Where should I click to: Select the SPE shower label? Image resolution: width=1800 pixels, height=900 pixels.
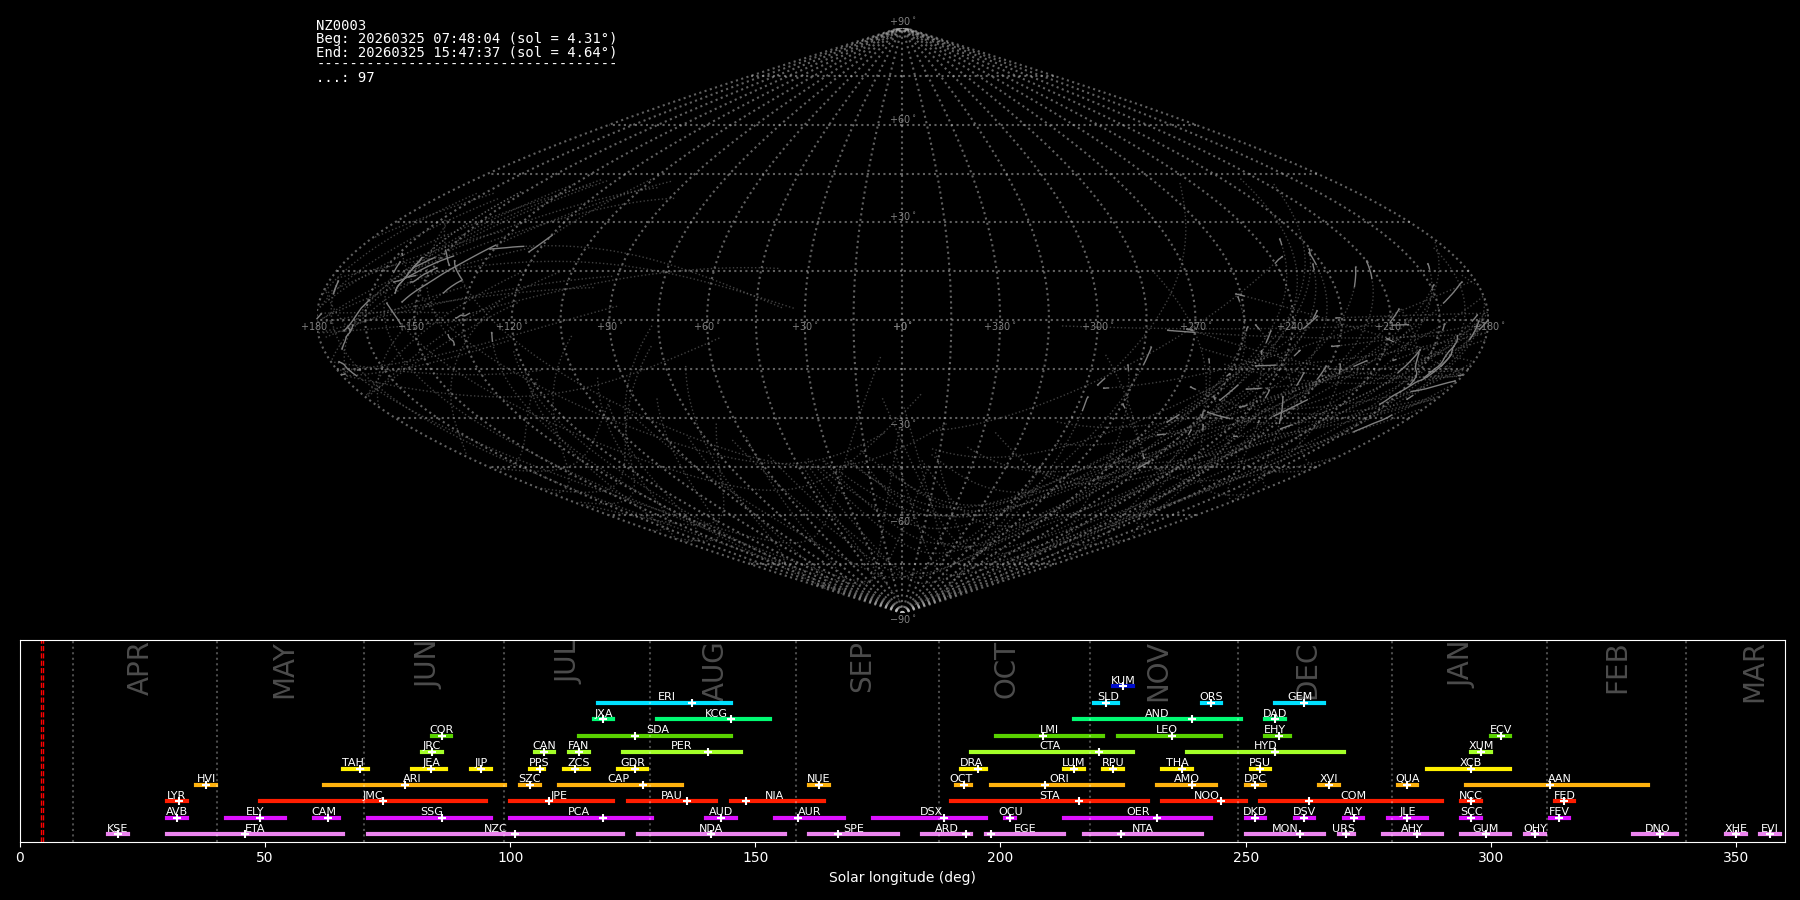point(853,829)
